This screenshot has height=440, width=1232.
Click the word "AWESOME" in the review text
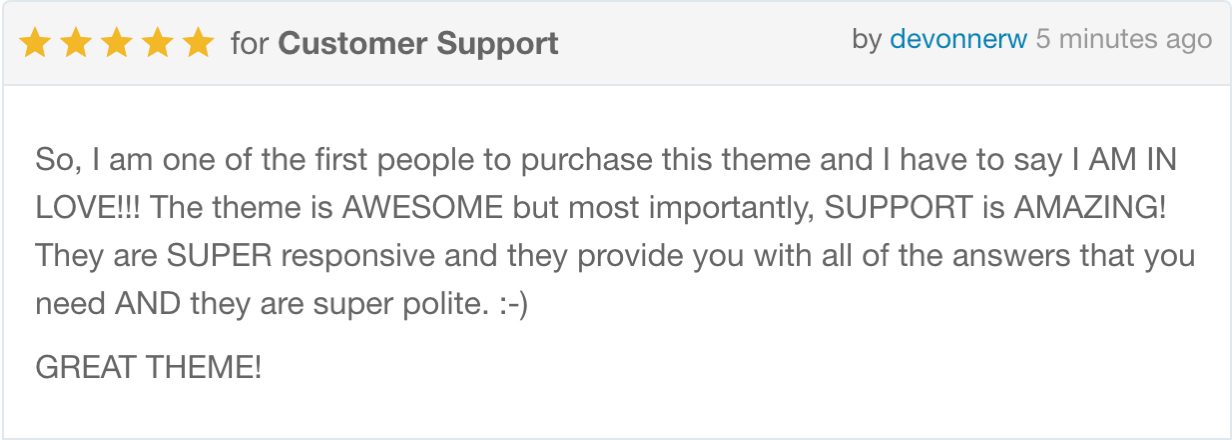(423, 207)
